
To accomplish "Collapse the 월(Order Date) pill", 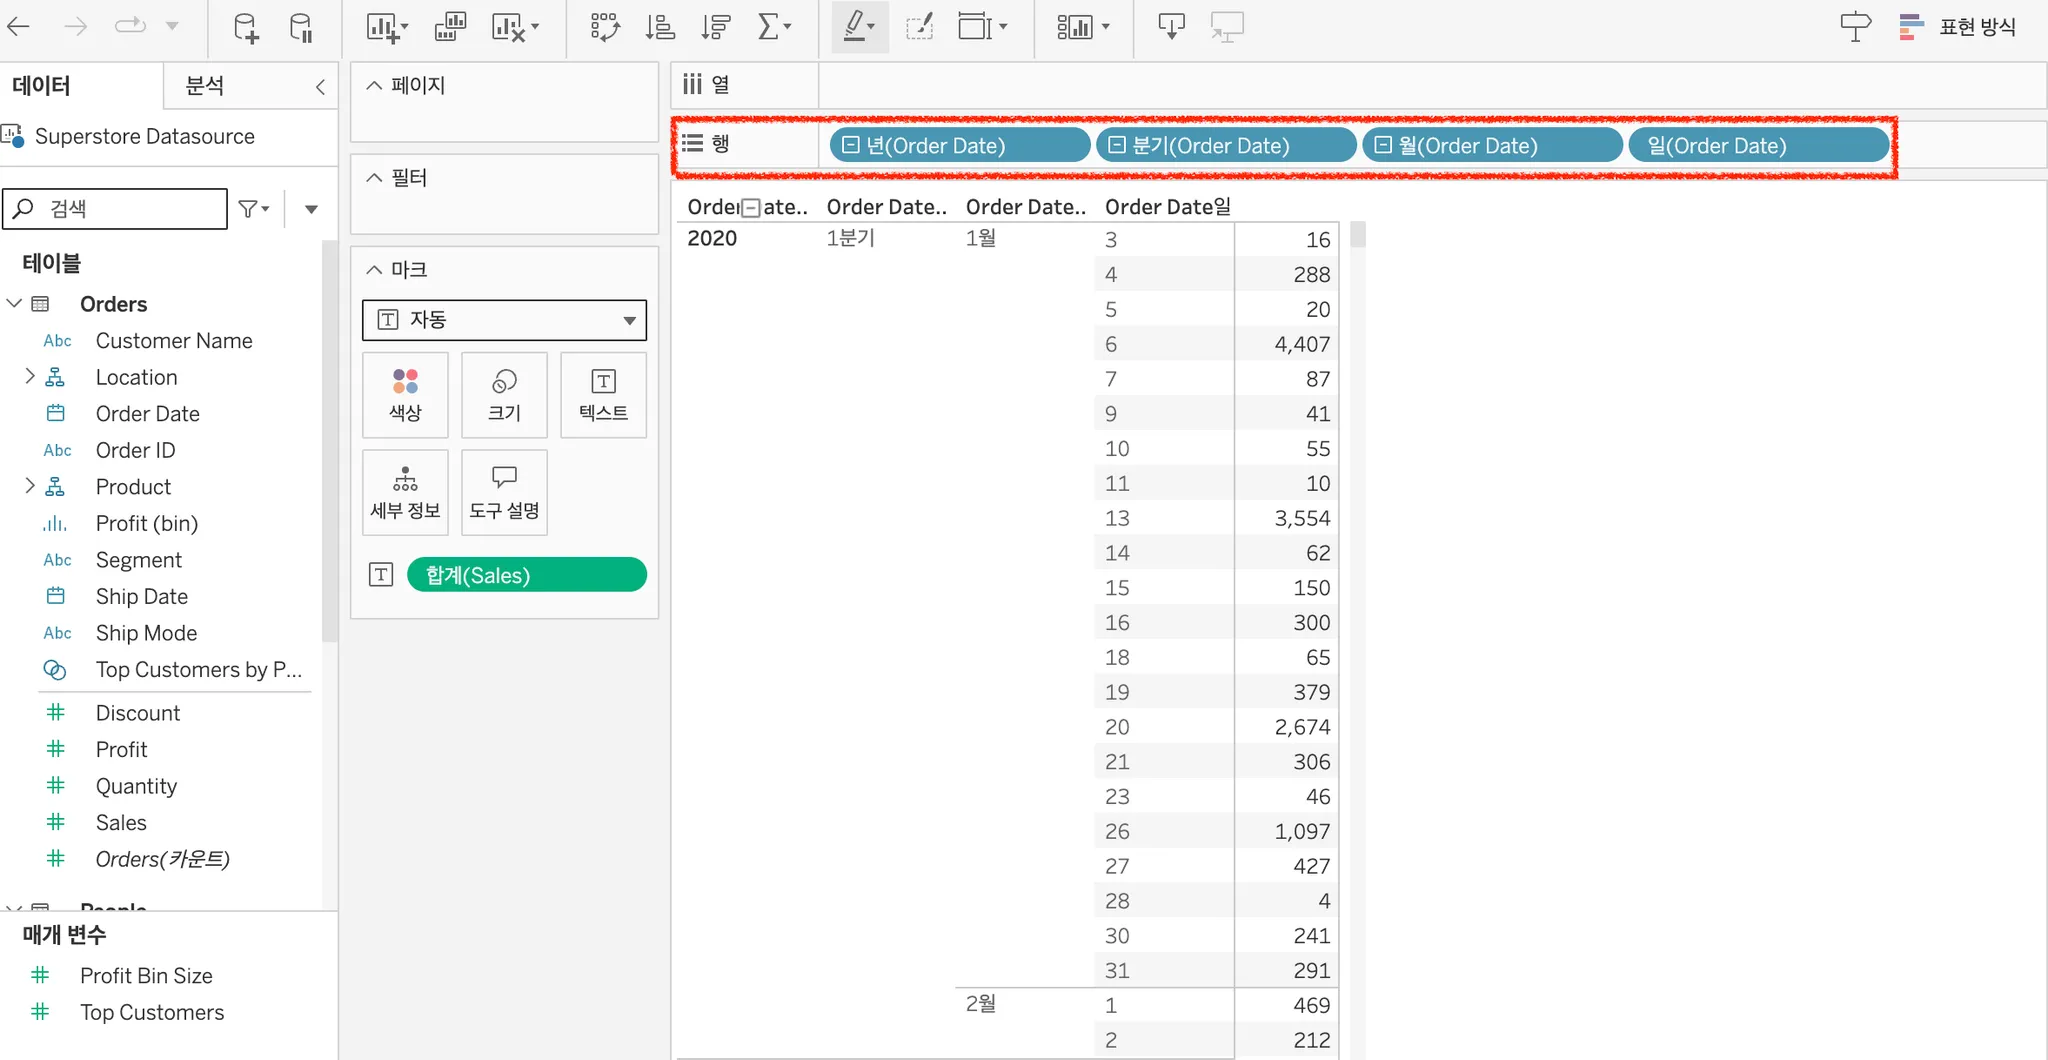I will pyautogui.click(x=1383, y=145).
